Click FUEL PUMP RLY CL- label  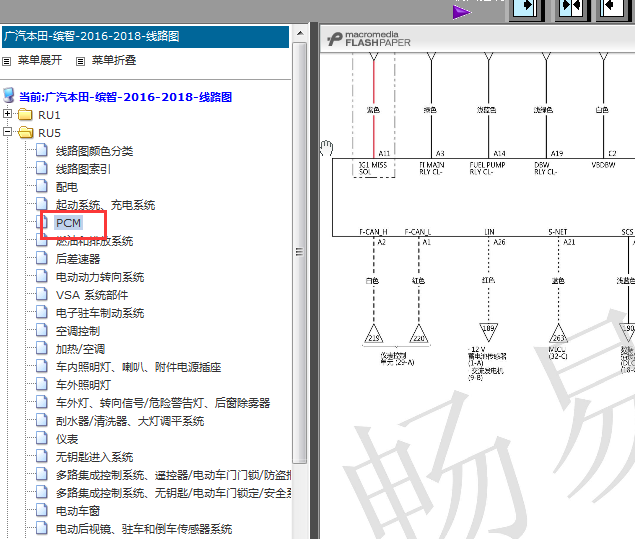487,168
